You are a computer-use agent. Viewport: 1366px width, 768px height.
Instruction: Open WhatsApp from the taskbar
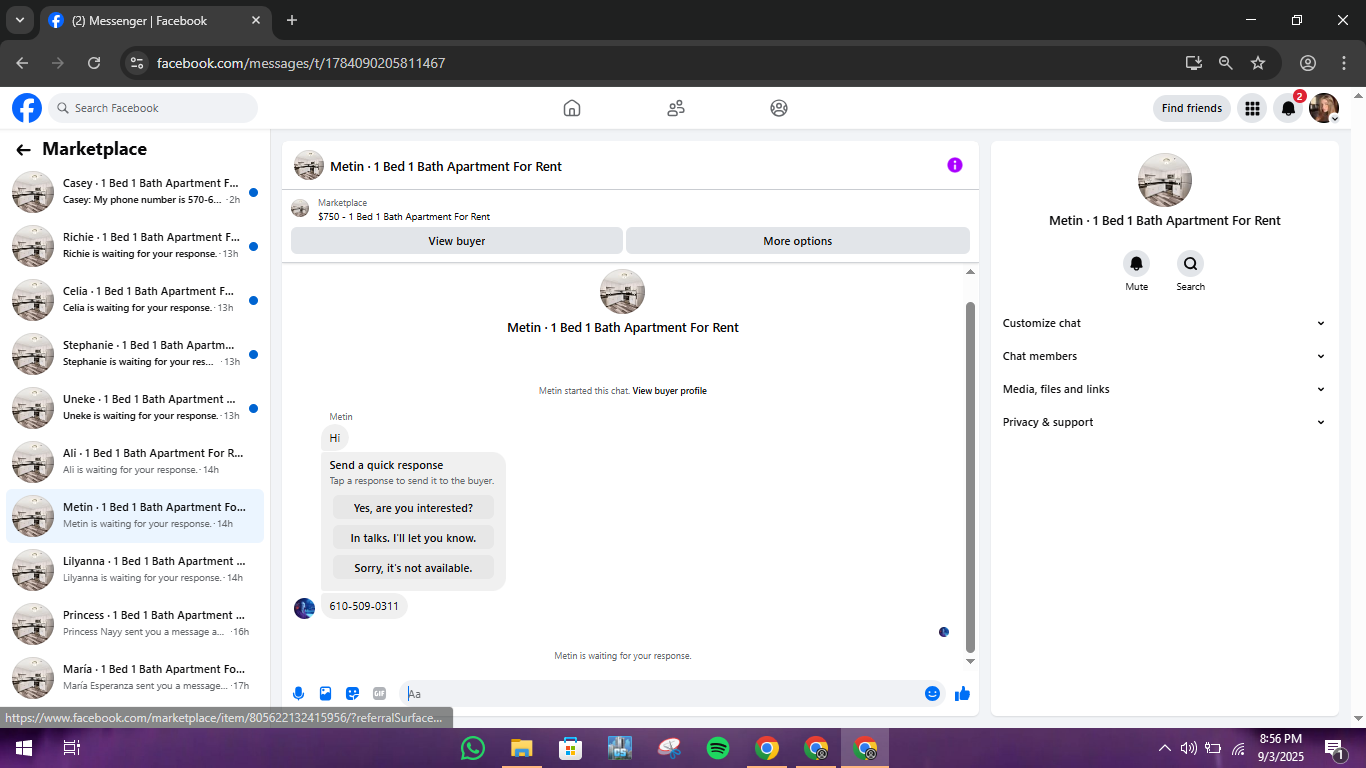[473, 747]
